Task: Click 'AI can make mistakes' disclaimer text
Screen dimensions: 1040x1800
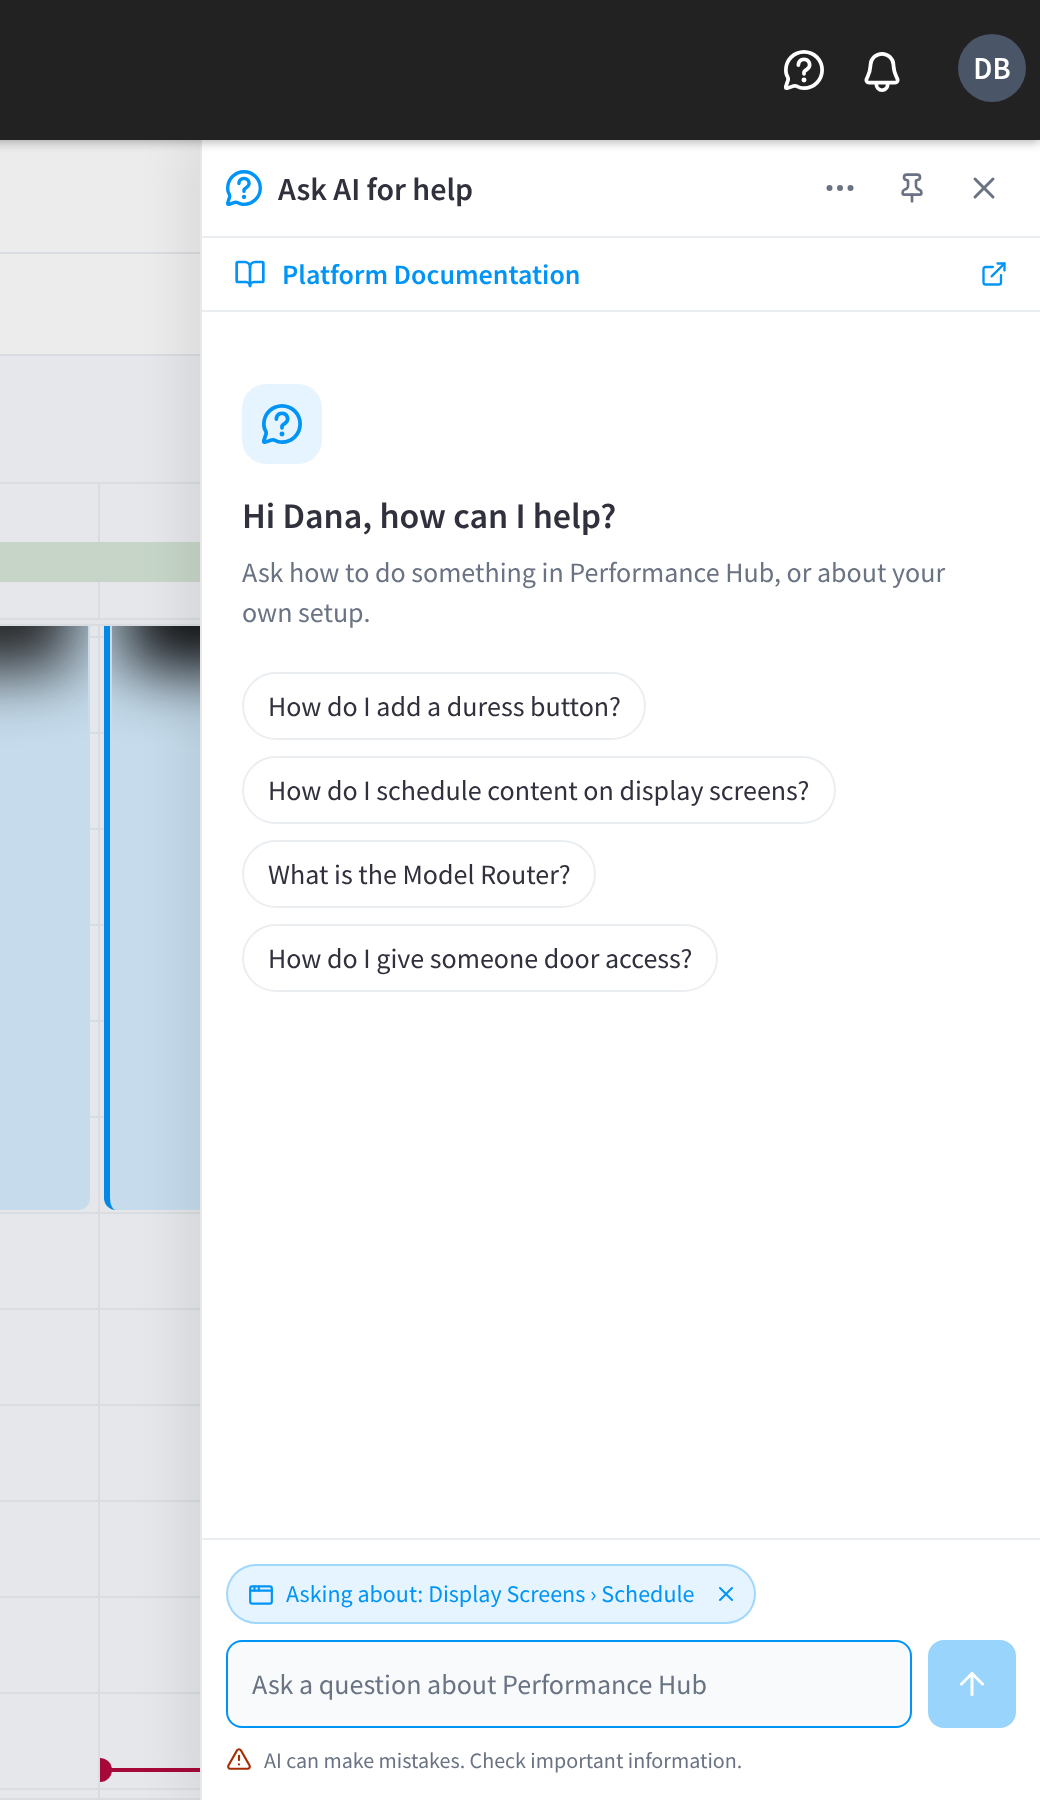Action: [x=502, y=1760]
